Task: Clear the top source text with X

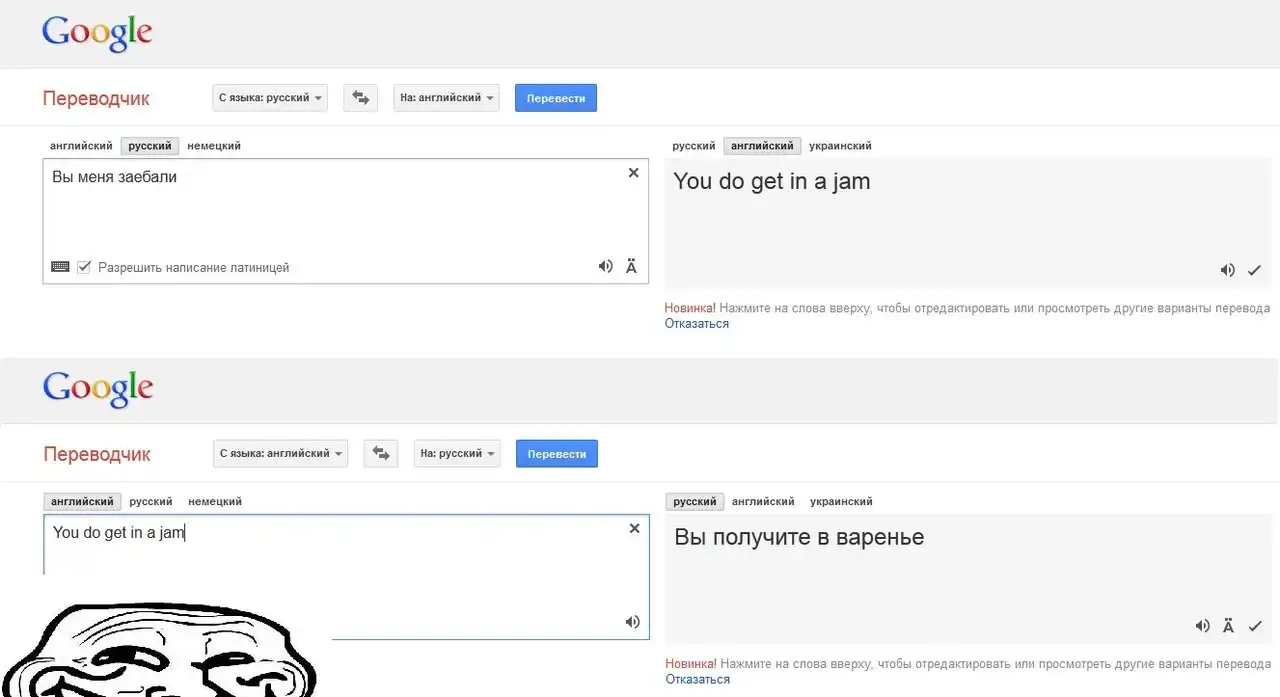Action: point(633,173)
